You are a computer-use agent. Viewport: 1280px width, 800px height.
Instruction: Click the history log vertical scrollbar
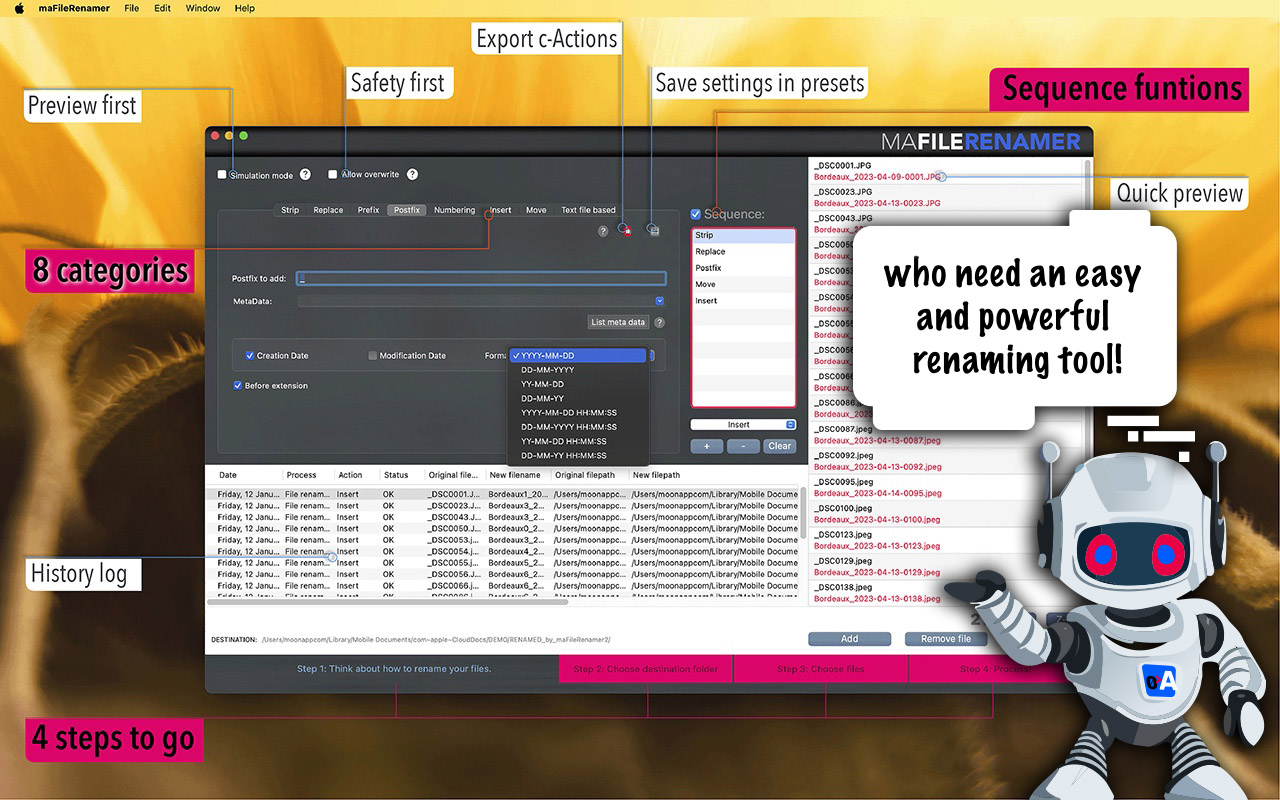[x=803, y=514]
